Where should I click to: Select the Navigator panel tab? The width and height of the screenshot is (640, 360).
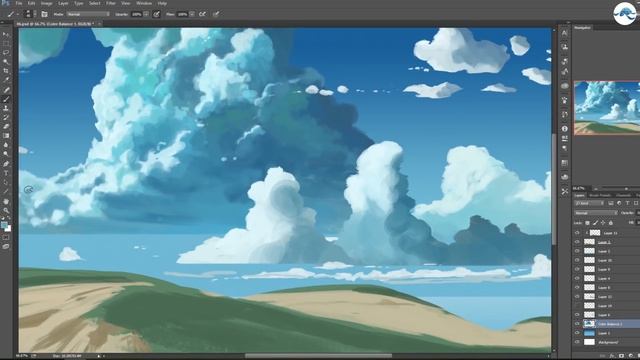[x=582, y=28]
